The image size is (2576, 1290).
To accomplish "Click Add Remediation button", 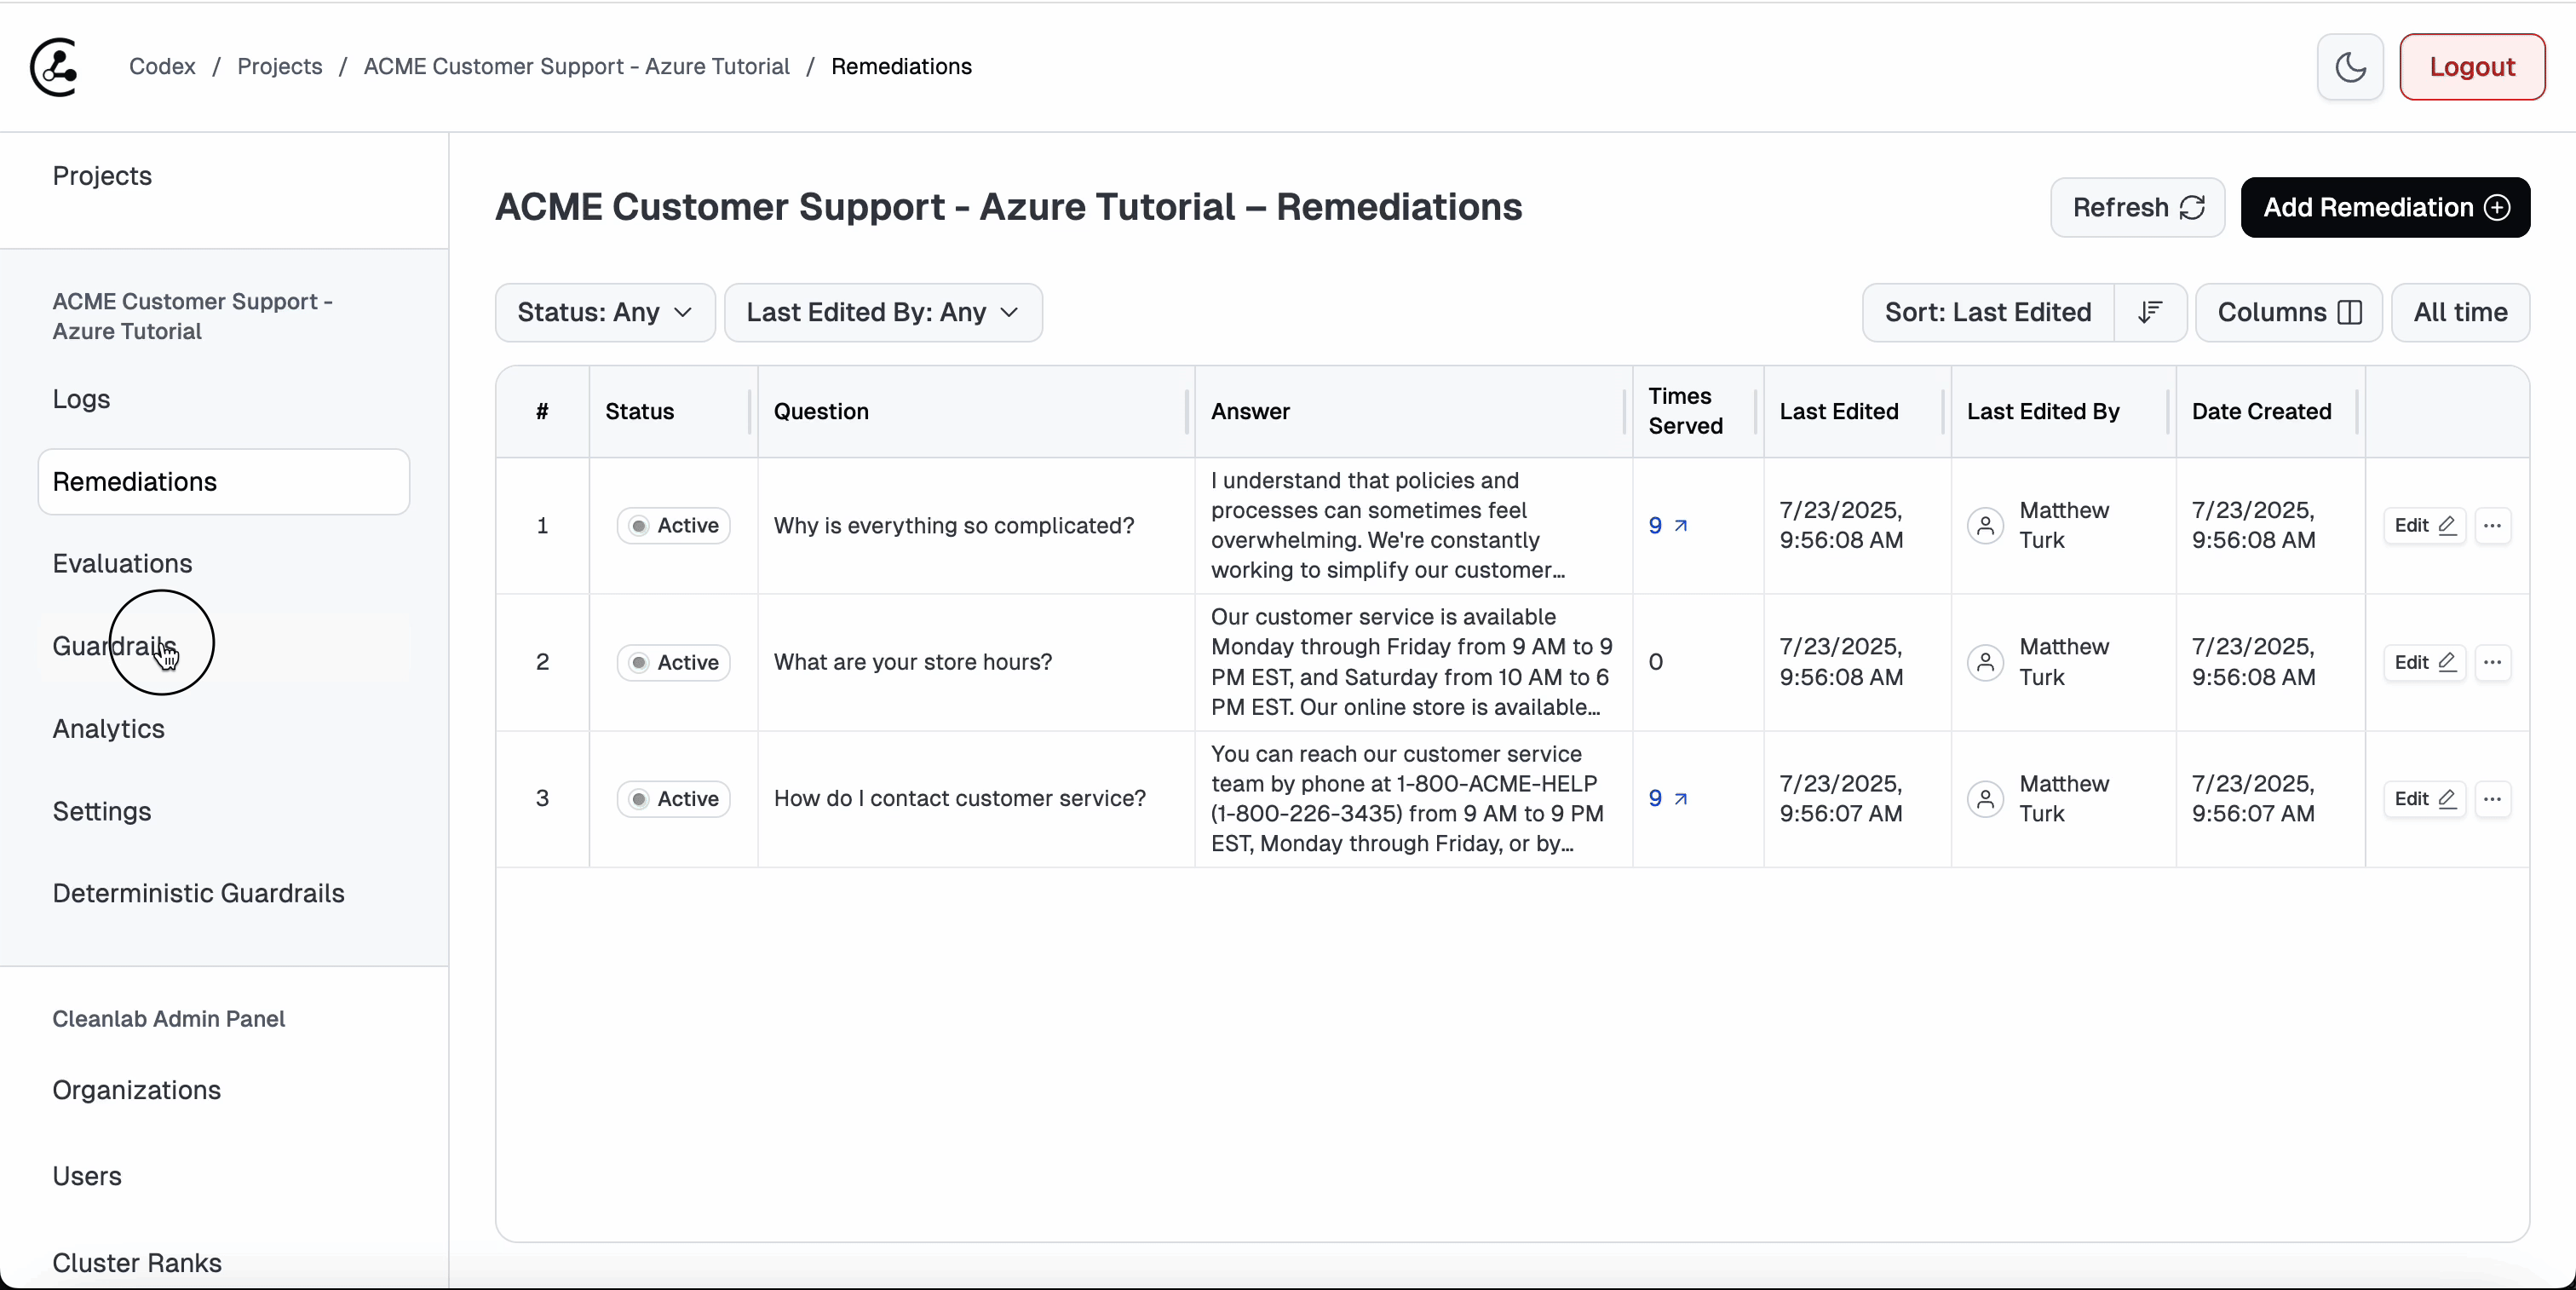I will click(2385, 207).
